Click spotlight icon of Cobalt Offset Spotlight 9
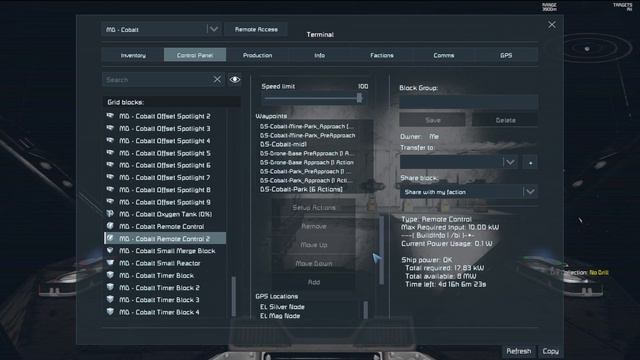Viewport: 640px width, 360px height. (110, 202)
